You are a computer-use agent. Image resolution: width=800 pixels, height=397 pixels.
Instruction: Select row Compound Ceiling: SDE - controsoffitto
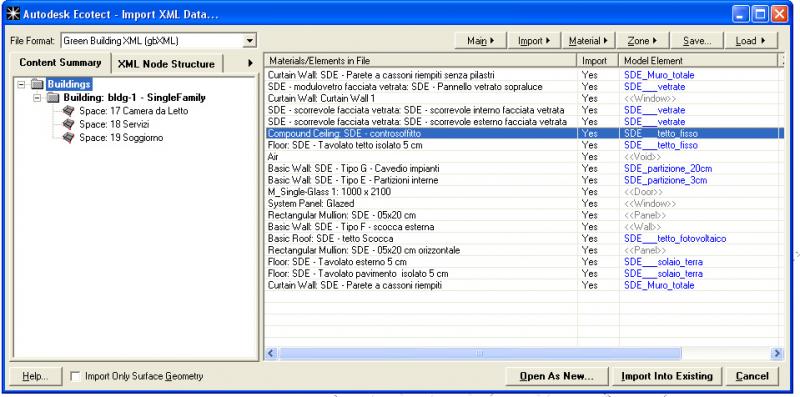point(524,133)
